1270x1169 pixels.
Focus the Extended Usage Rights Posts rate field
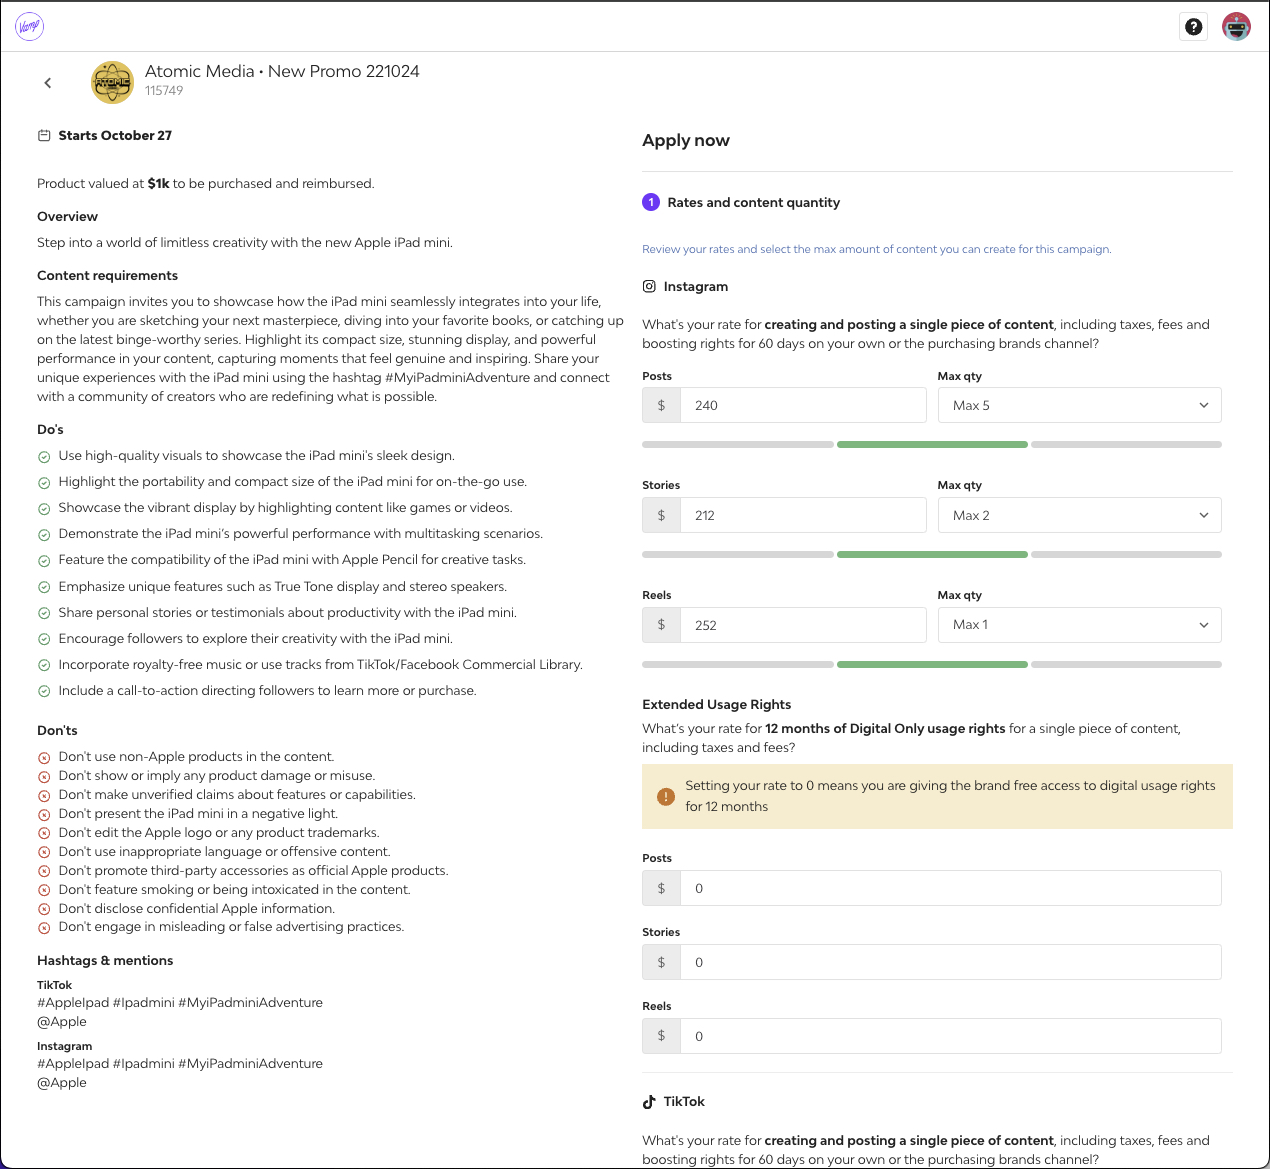[x=950, y=888]
